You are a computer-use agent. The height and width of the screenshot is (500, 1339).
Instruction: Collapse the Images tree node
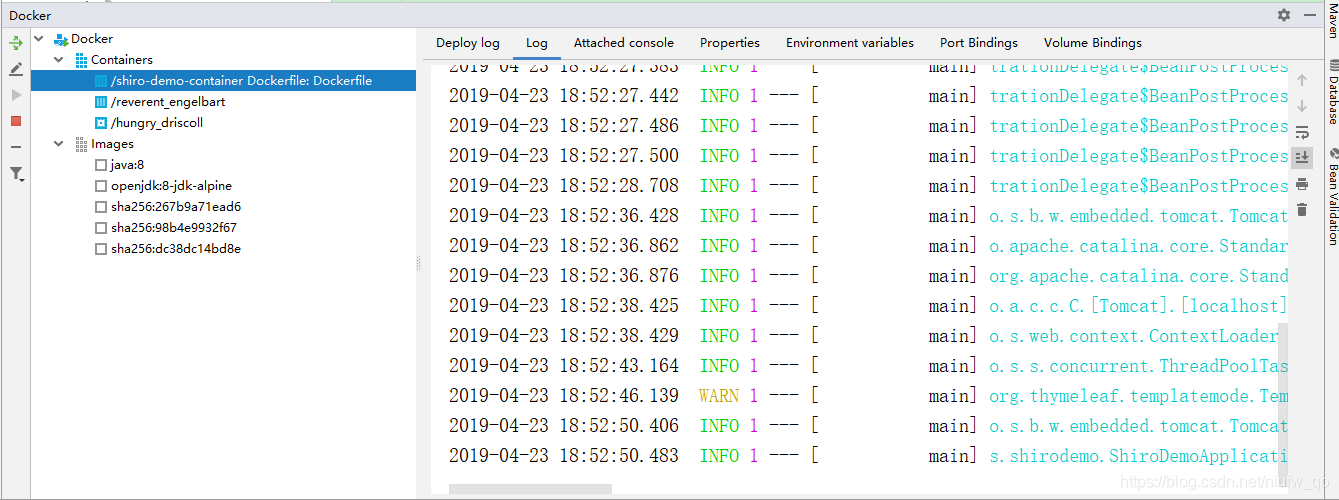coord(59,144)
